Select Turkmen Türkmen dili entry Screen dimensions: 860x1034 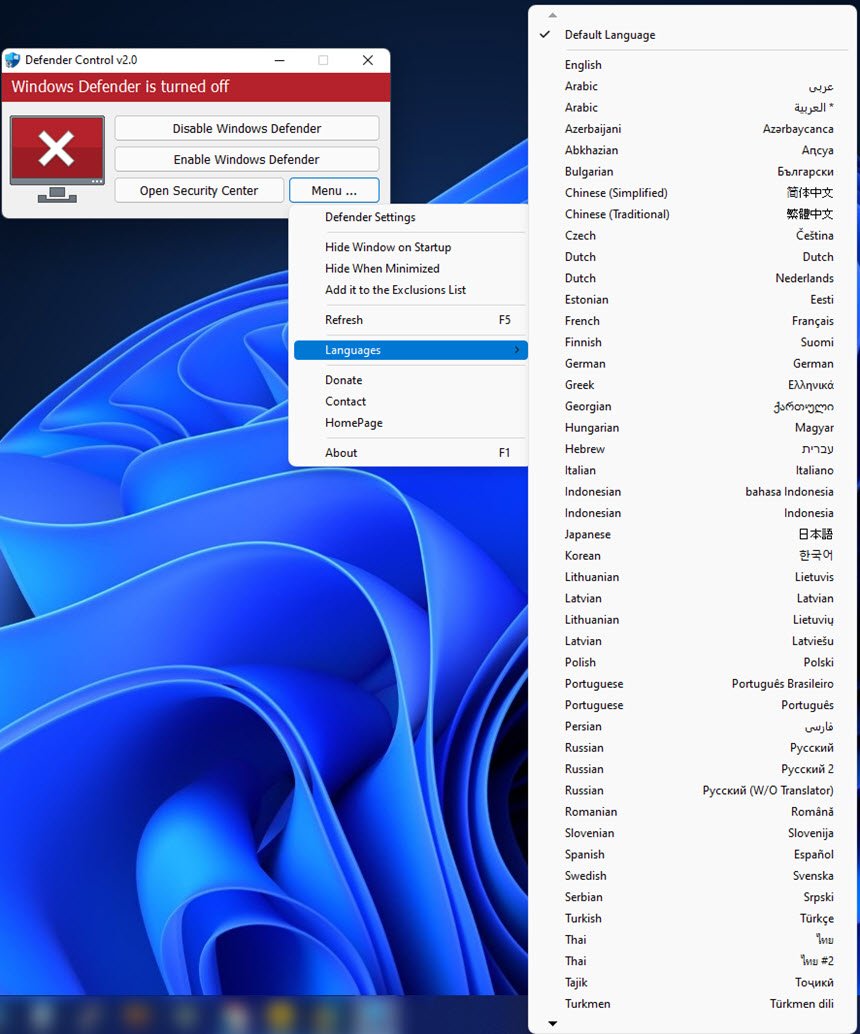(x=692, y=1004)
